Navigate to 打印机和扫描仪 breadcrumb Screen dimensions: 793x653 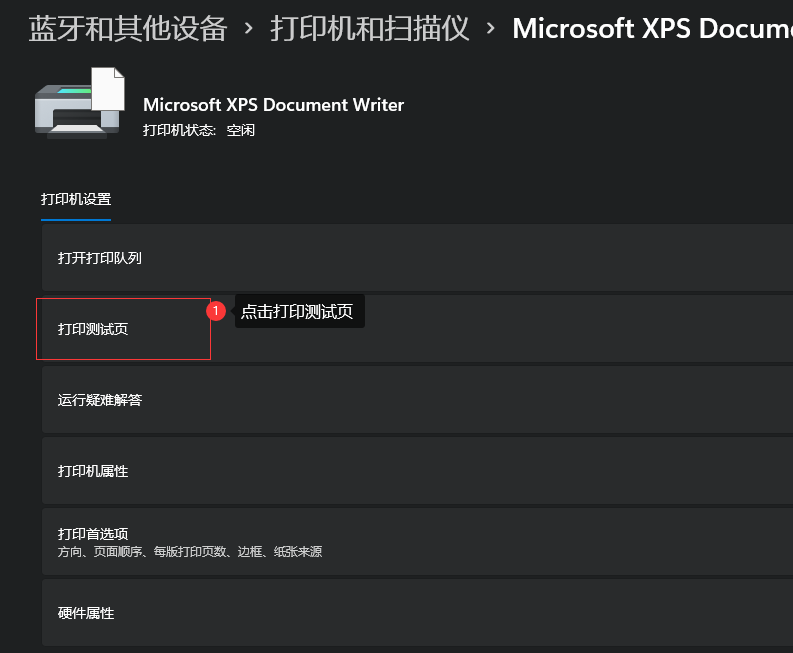(369, 29)
